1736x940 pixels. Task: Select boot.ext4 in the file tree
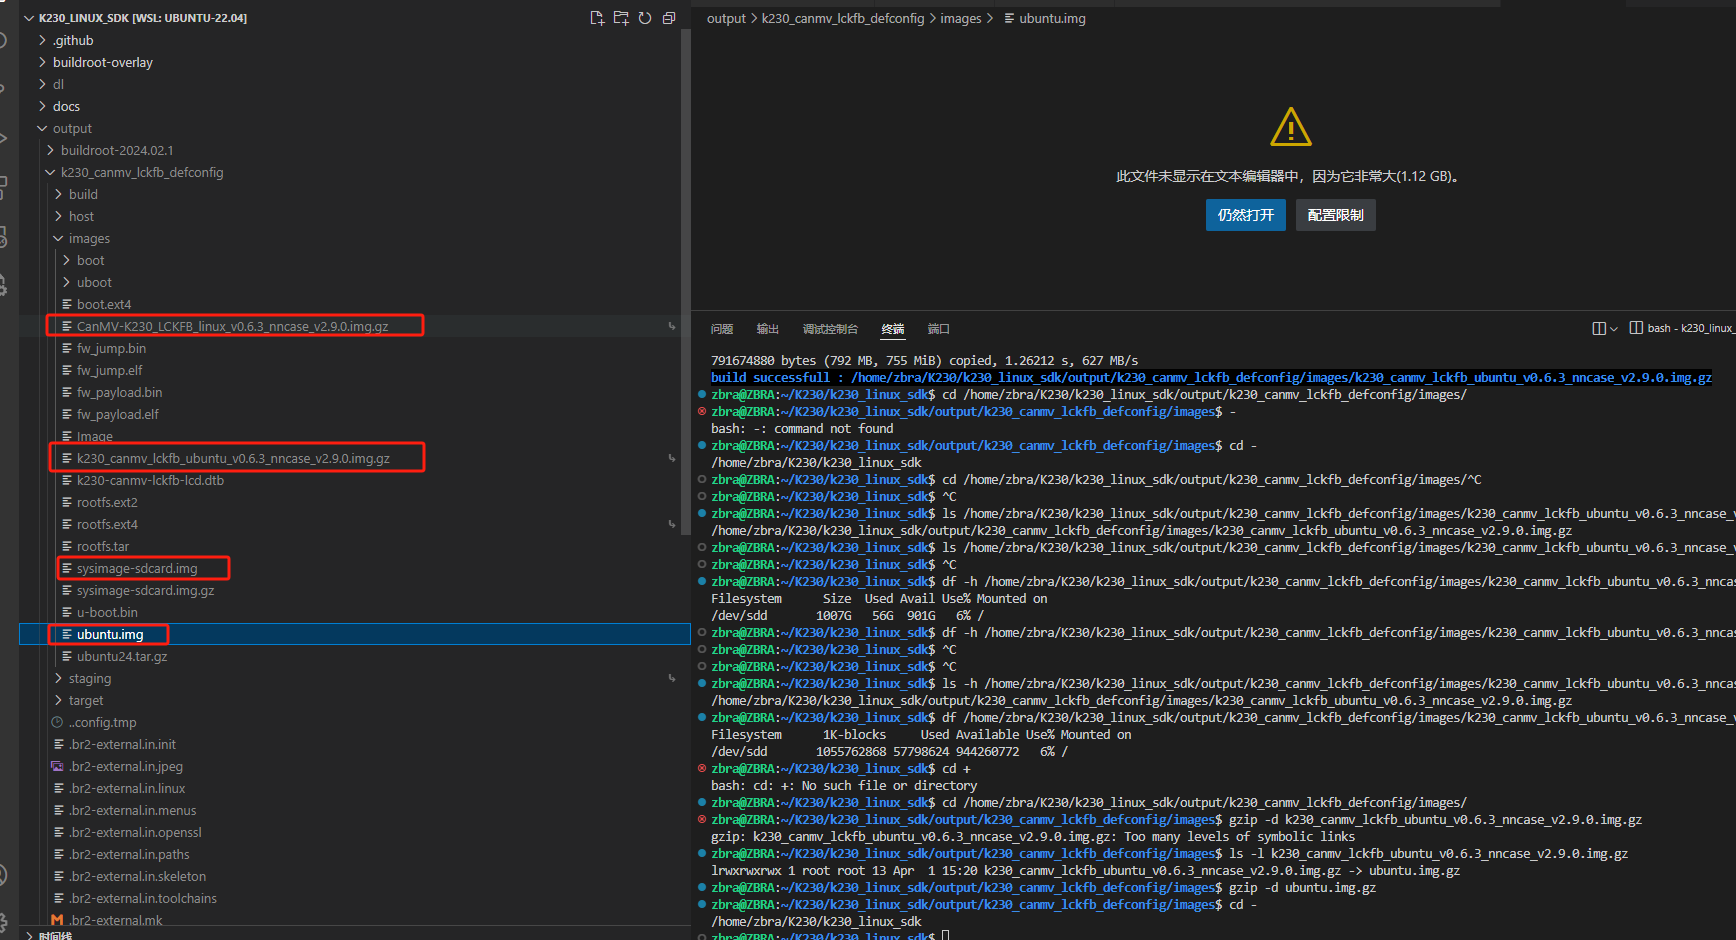click(x=104, y=304)
